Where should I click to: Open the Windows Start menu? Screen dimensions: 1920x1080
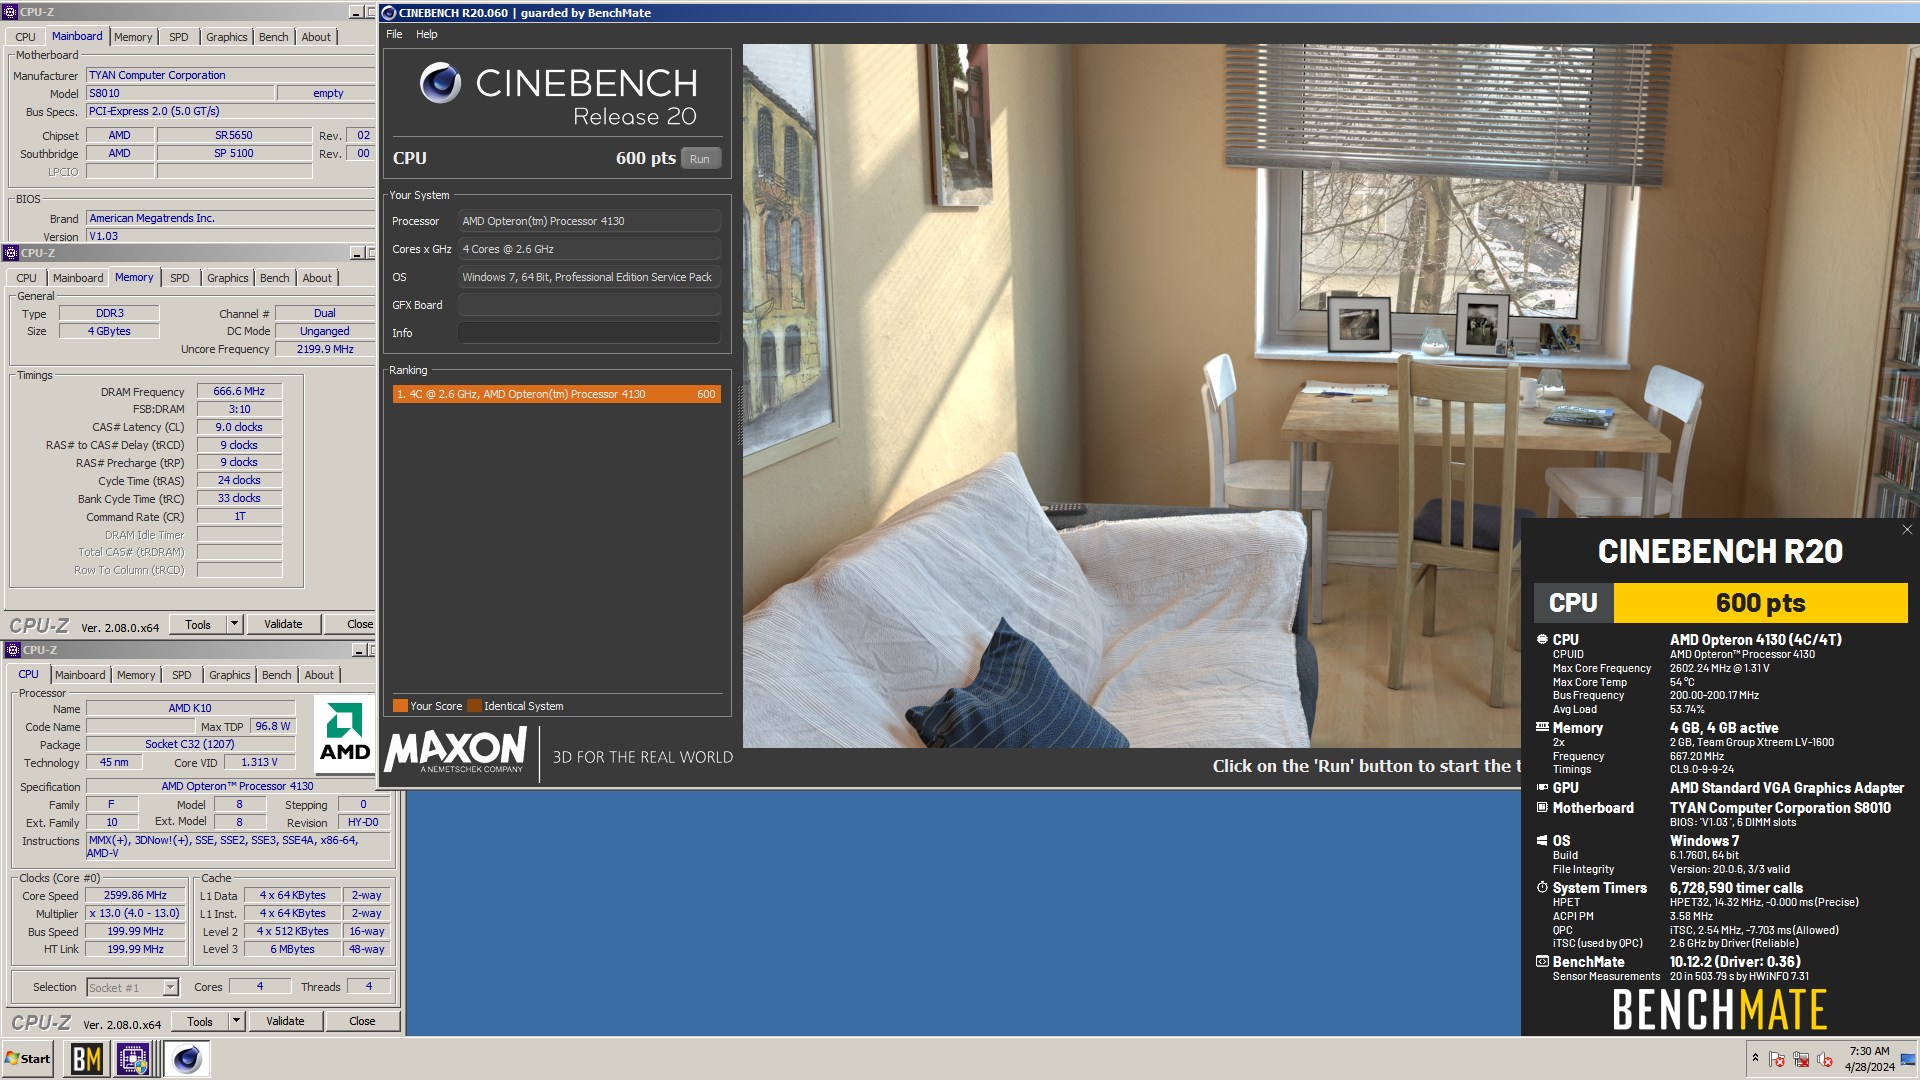[28, 1058]
